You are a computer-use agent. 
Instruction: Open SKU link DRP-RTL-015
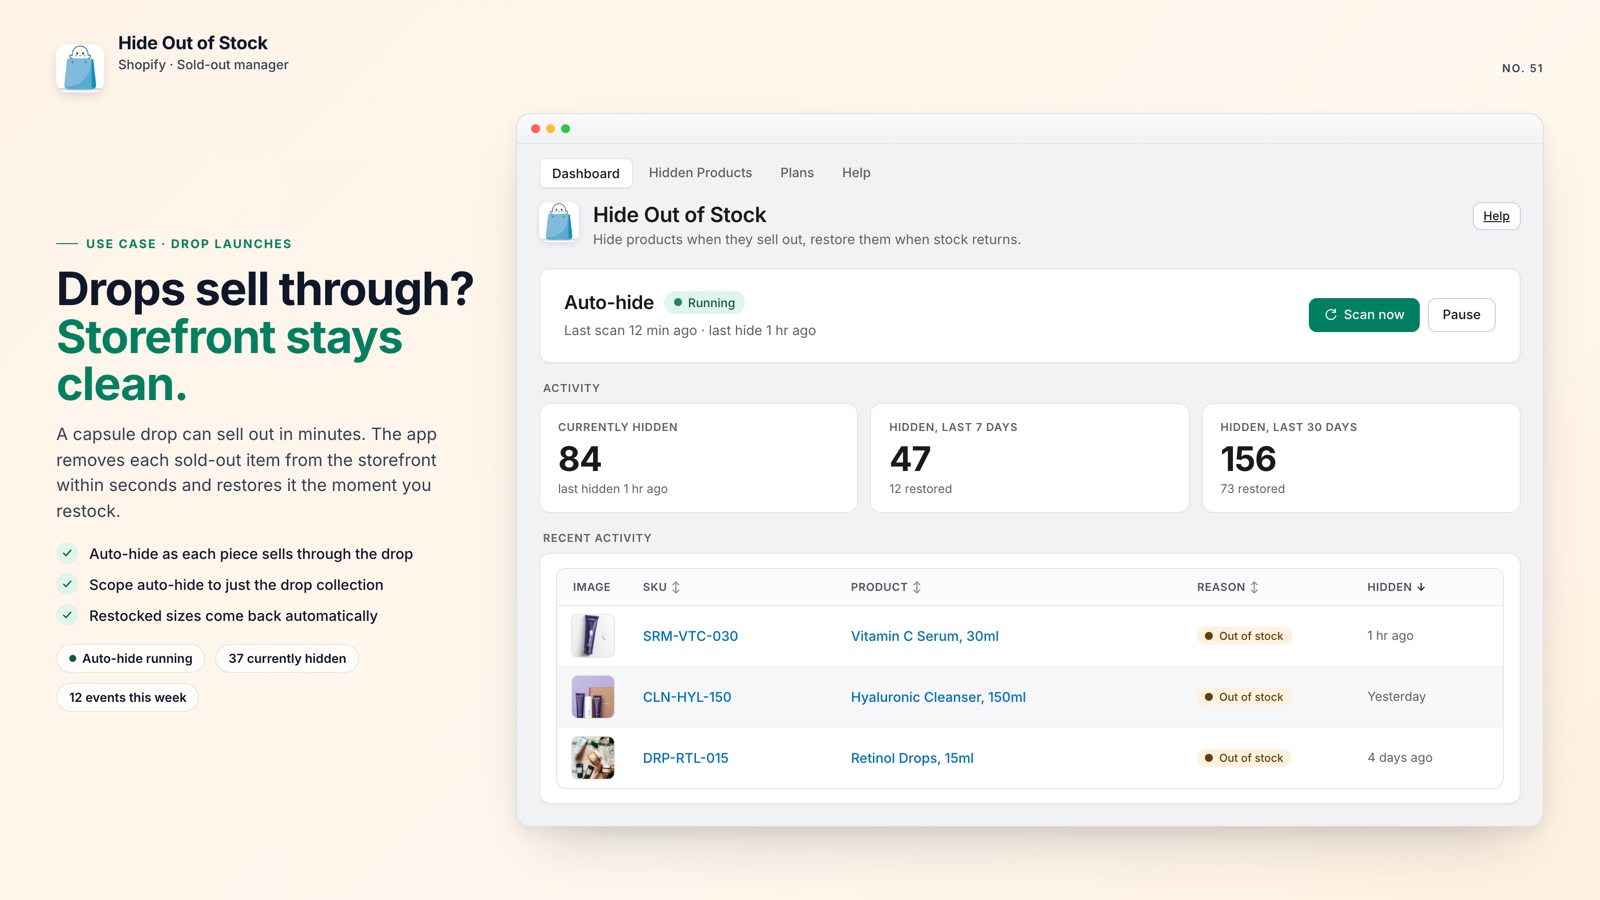coord(685,758)
